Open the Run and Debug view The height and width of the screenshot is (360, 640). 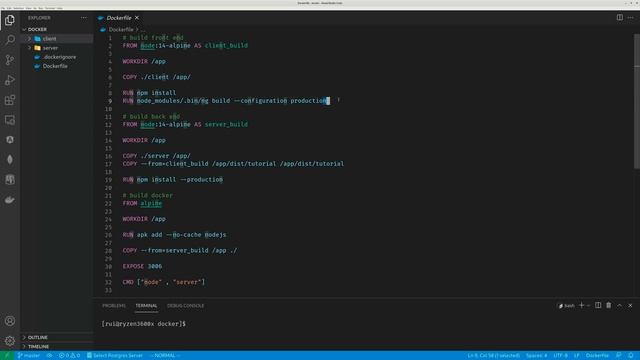[x=10, y=80]
